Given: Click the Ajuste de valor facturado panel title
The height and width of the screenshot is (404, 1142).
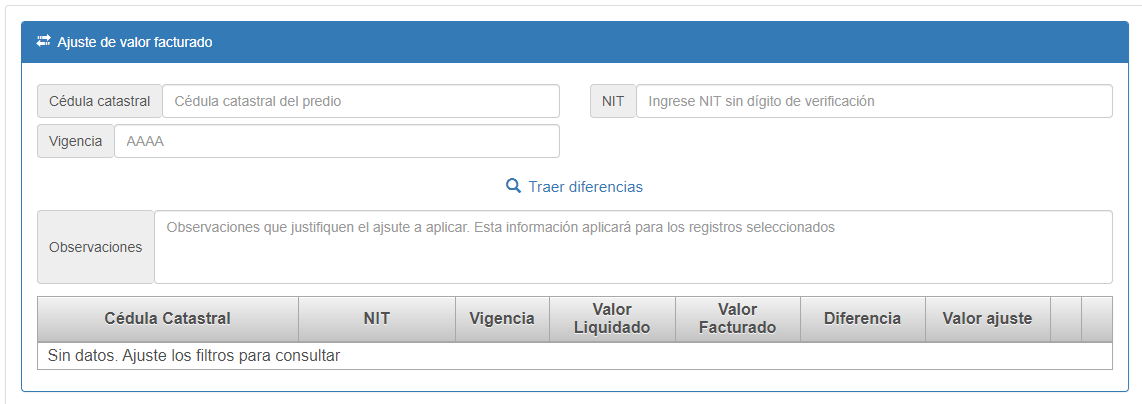Looking at the screenshot, I should (134, 42).
